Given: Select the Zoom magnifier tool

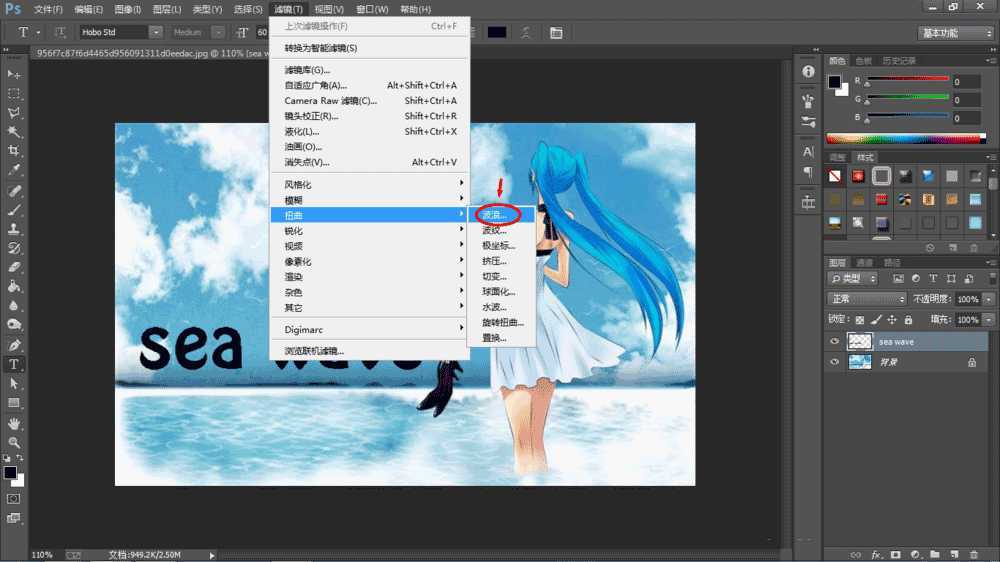Looking at the screenshot, I should tap(14, 442).
